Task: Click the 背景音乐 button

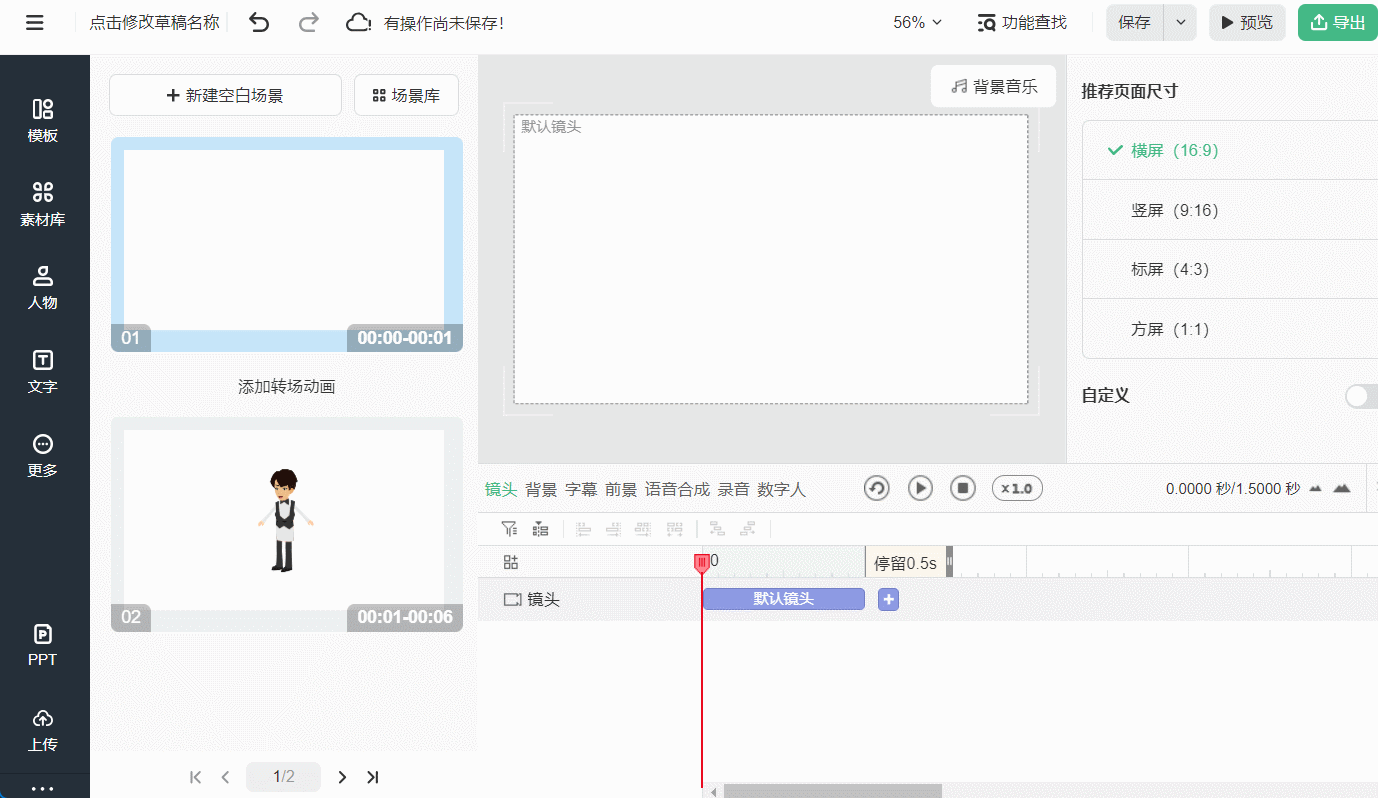Action: coord(993,86)
